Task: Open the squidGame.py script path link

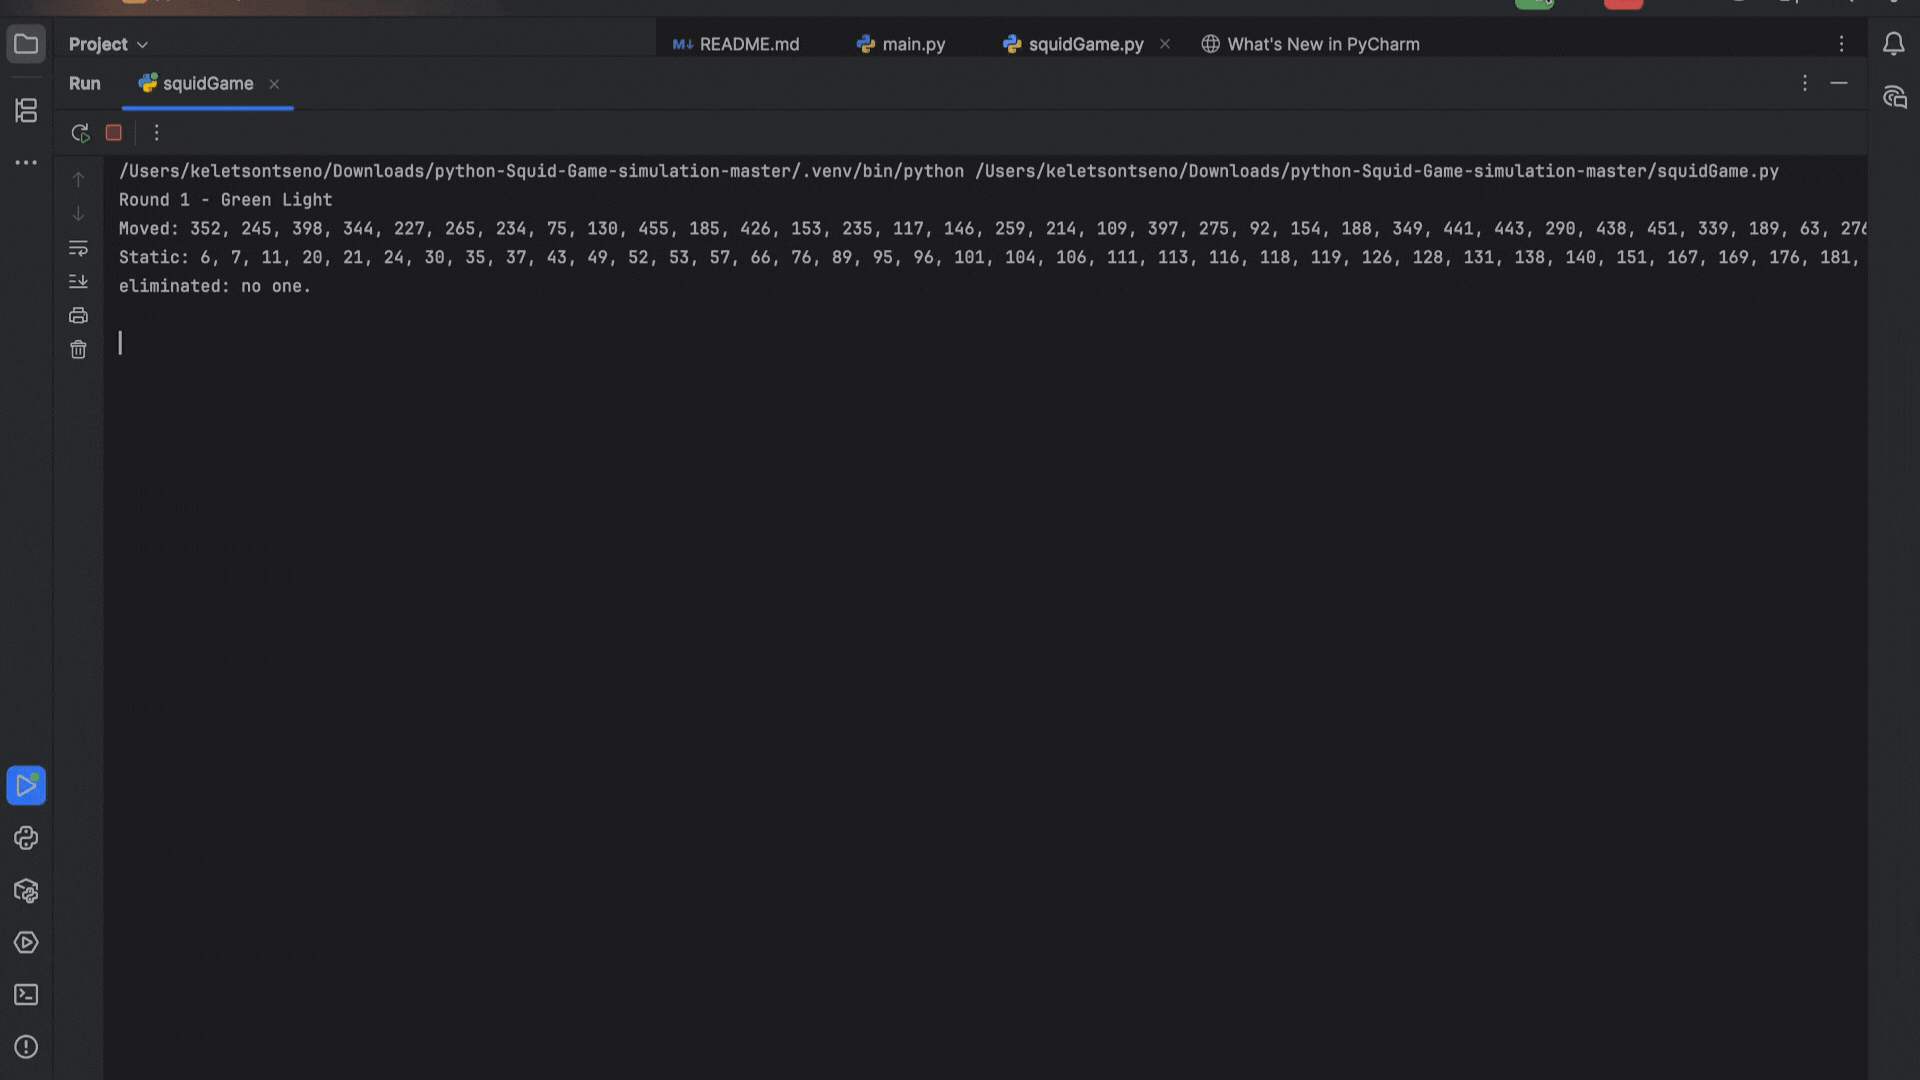Action: click(1377, 171)
